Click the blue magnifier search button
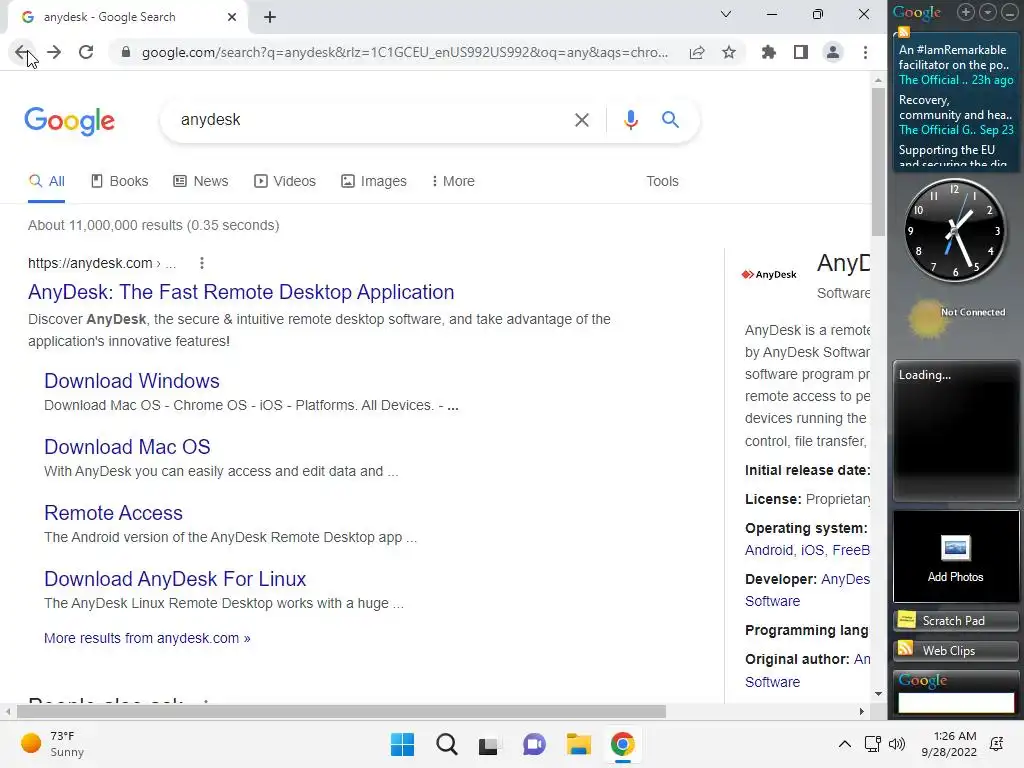The height and width of the screenshot is (768, 1024). [670, 120]
